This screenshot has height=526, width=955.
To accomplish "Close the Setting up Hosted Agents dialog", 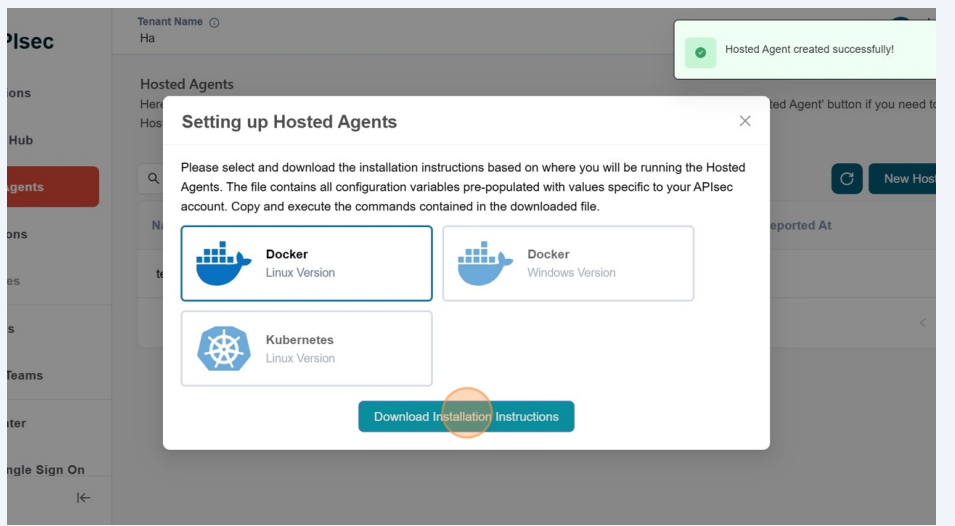I will [745, 121].
